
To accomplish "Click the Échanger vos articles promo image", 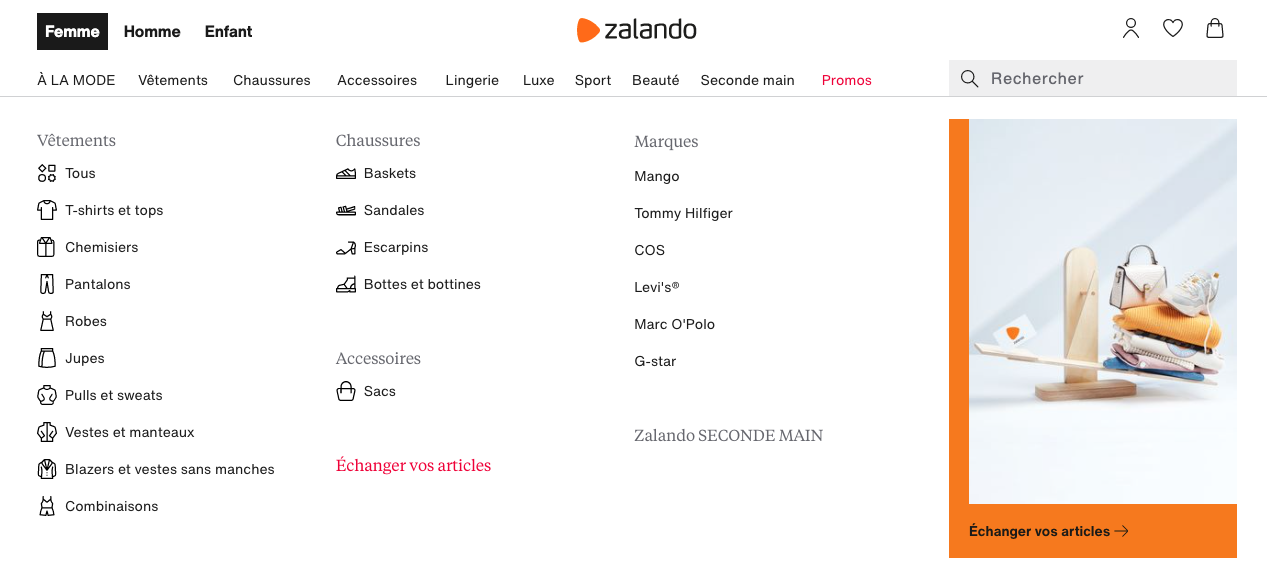I will (x=1103, y=311).
